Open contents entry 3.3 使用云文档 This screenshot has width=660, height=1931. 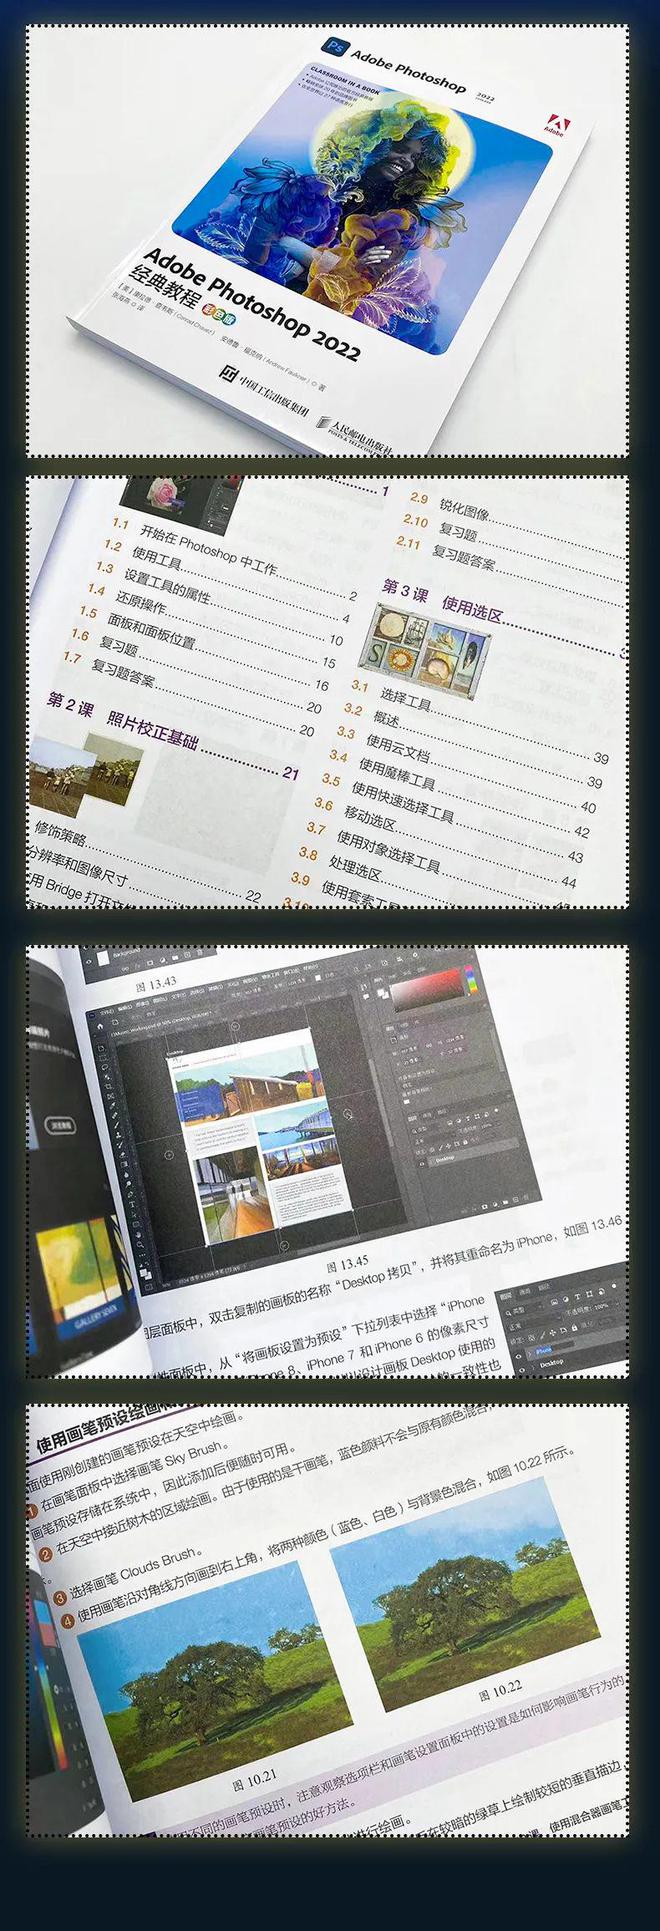coord(383,745)
